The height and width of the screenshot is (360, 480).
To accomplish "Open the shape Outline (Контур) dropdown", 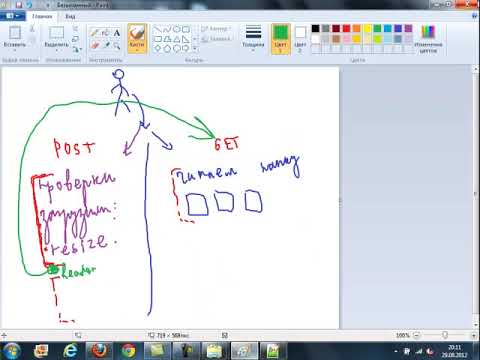I will pos(216,29).
